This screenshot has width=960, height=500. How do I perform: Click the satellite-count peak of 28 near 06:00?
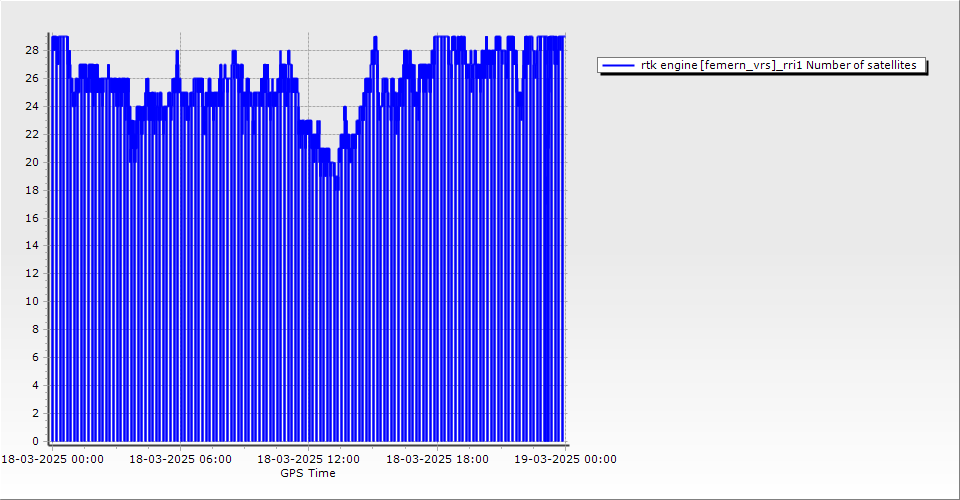tap(178, 51)
